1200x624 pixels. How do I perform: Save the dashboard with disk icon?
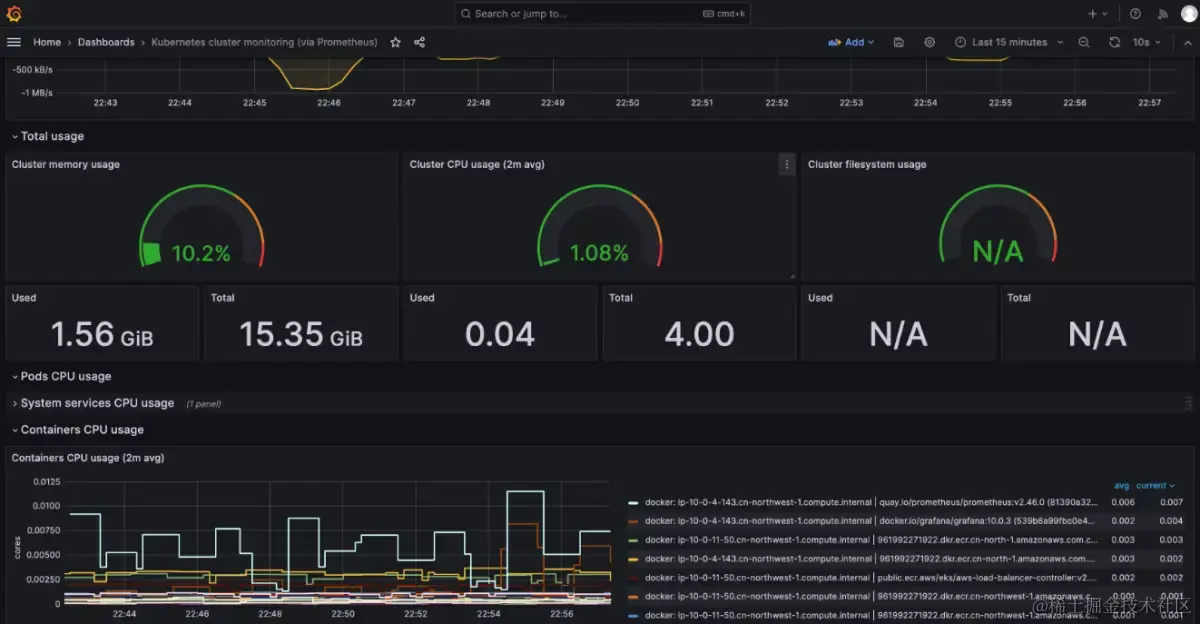pyautogui.click(x=899, y=42)
